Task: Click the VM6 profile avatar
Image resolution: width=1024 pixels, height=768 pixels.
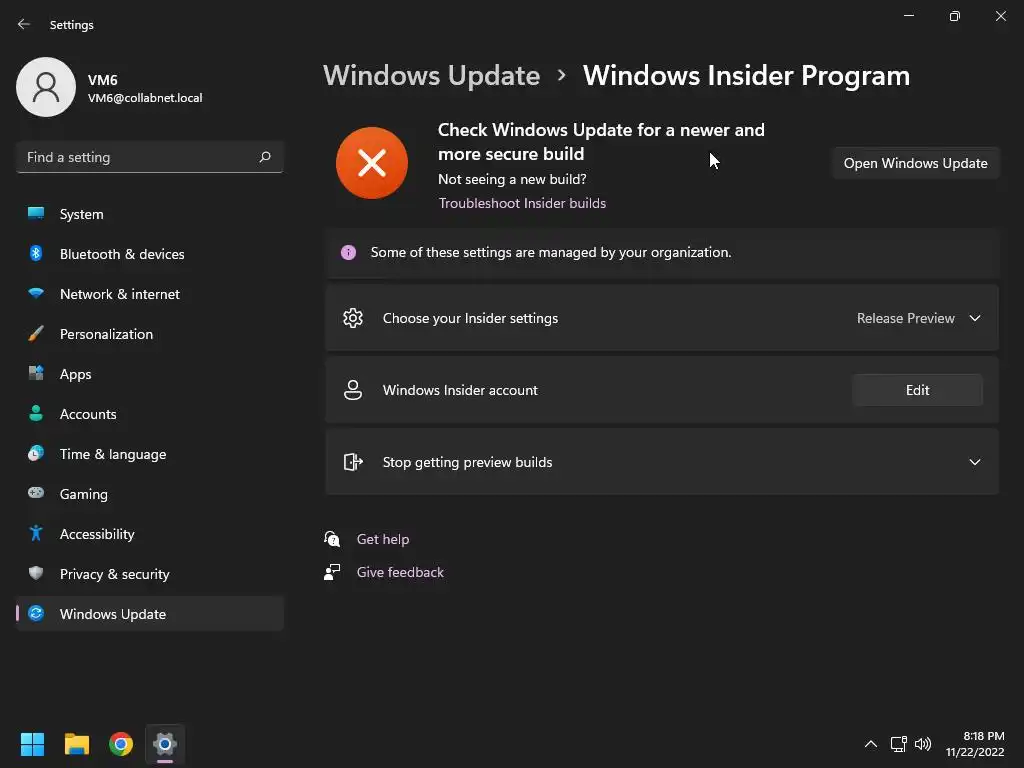Action: point(46,87)
